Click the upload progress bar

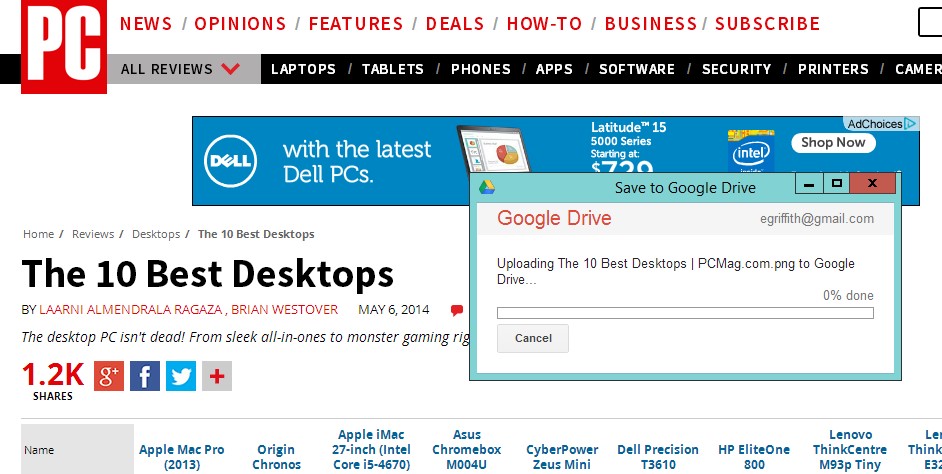click(x=685, y=313)
